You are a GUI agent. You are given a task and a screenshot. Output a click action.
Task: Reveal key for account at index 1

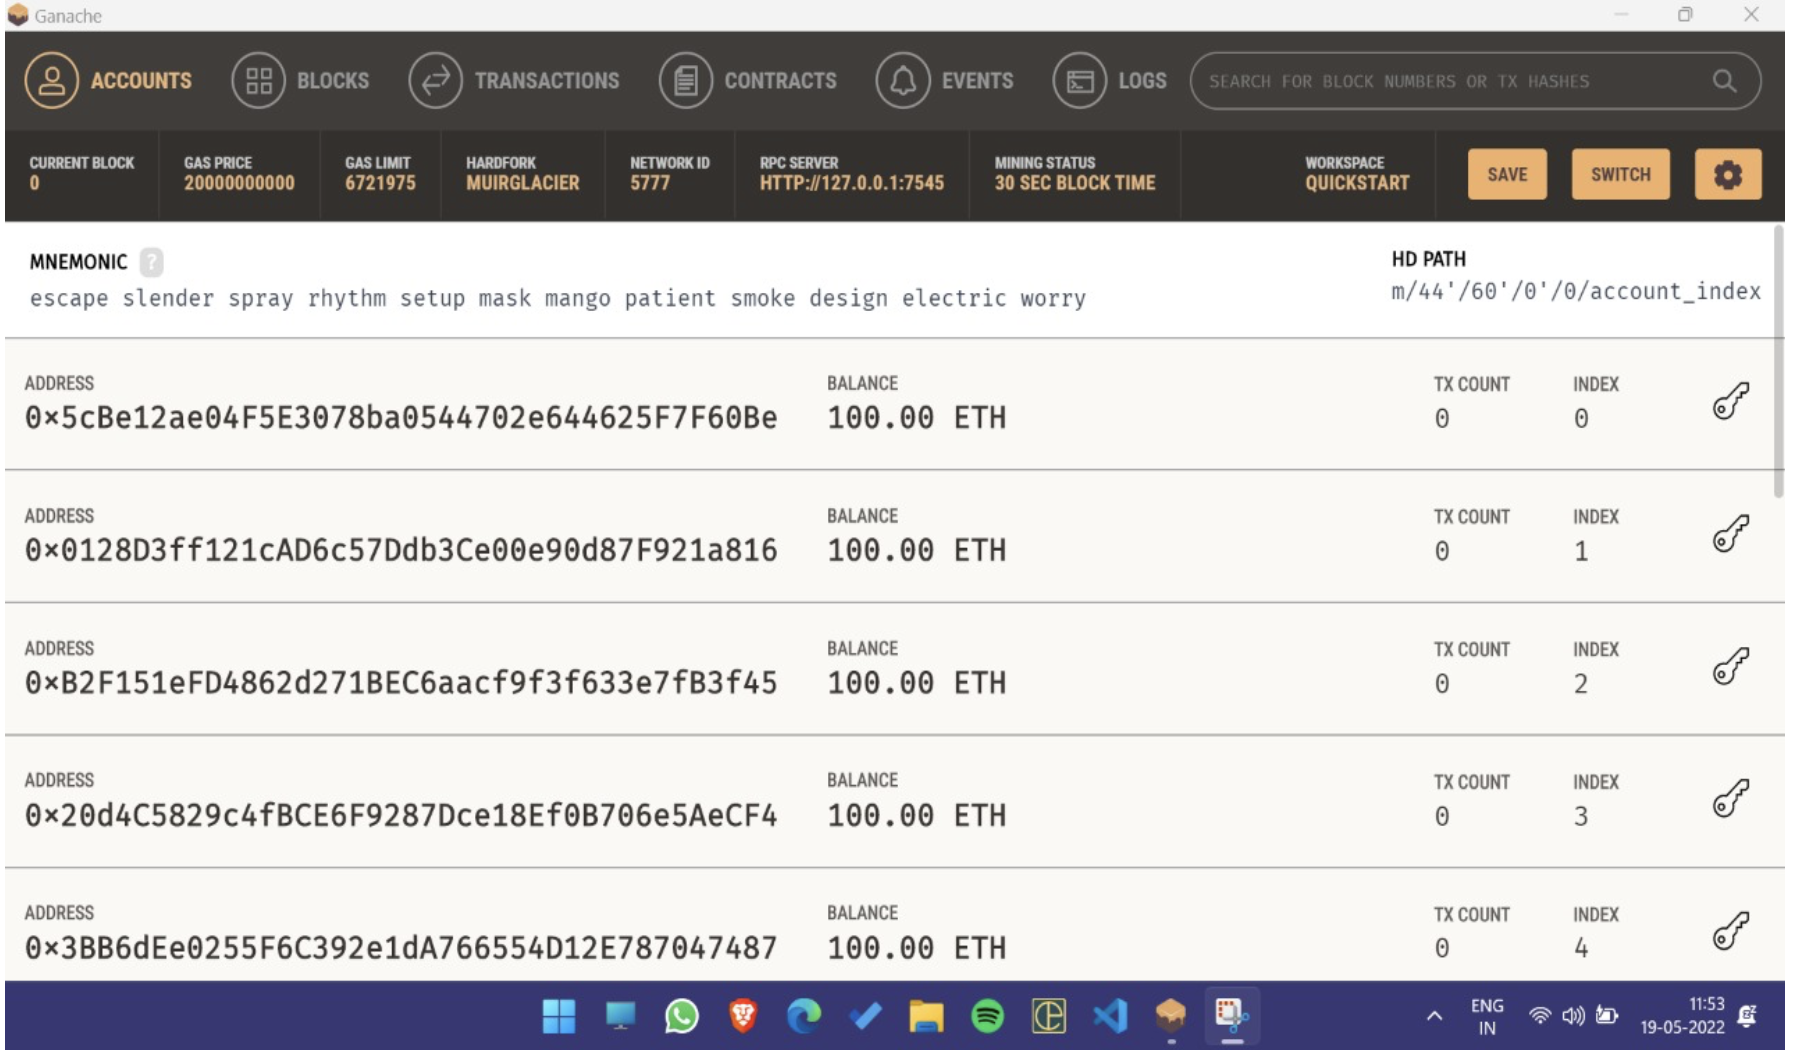(1731, 533)
